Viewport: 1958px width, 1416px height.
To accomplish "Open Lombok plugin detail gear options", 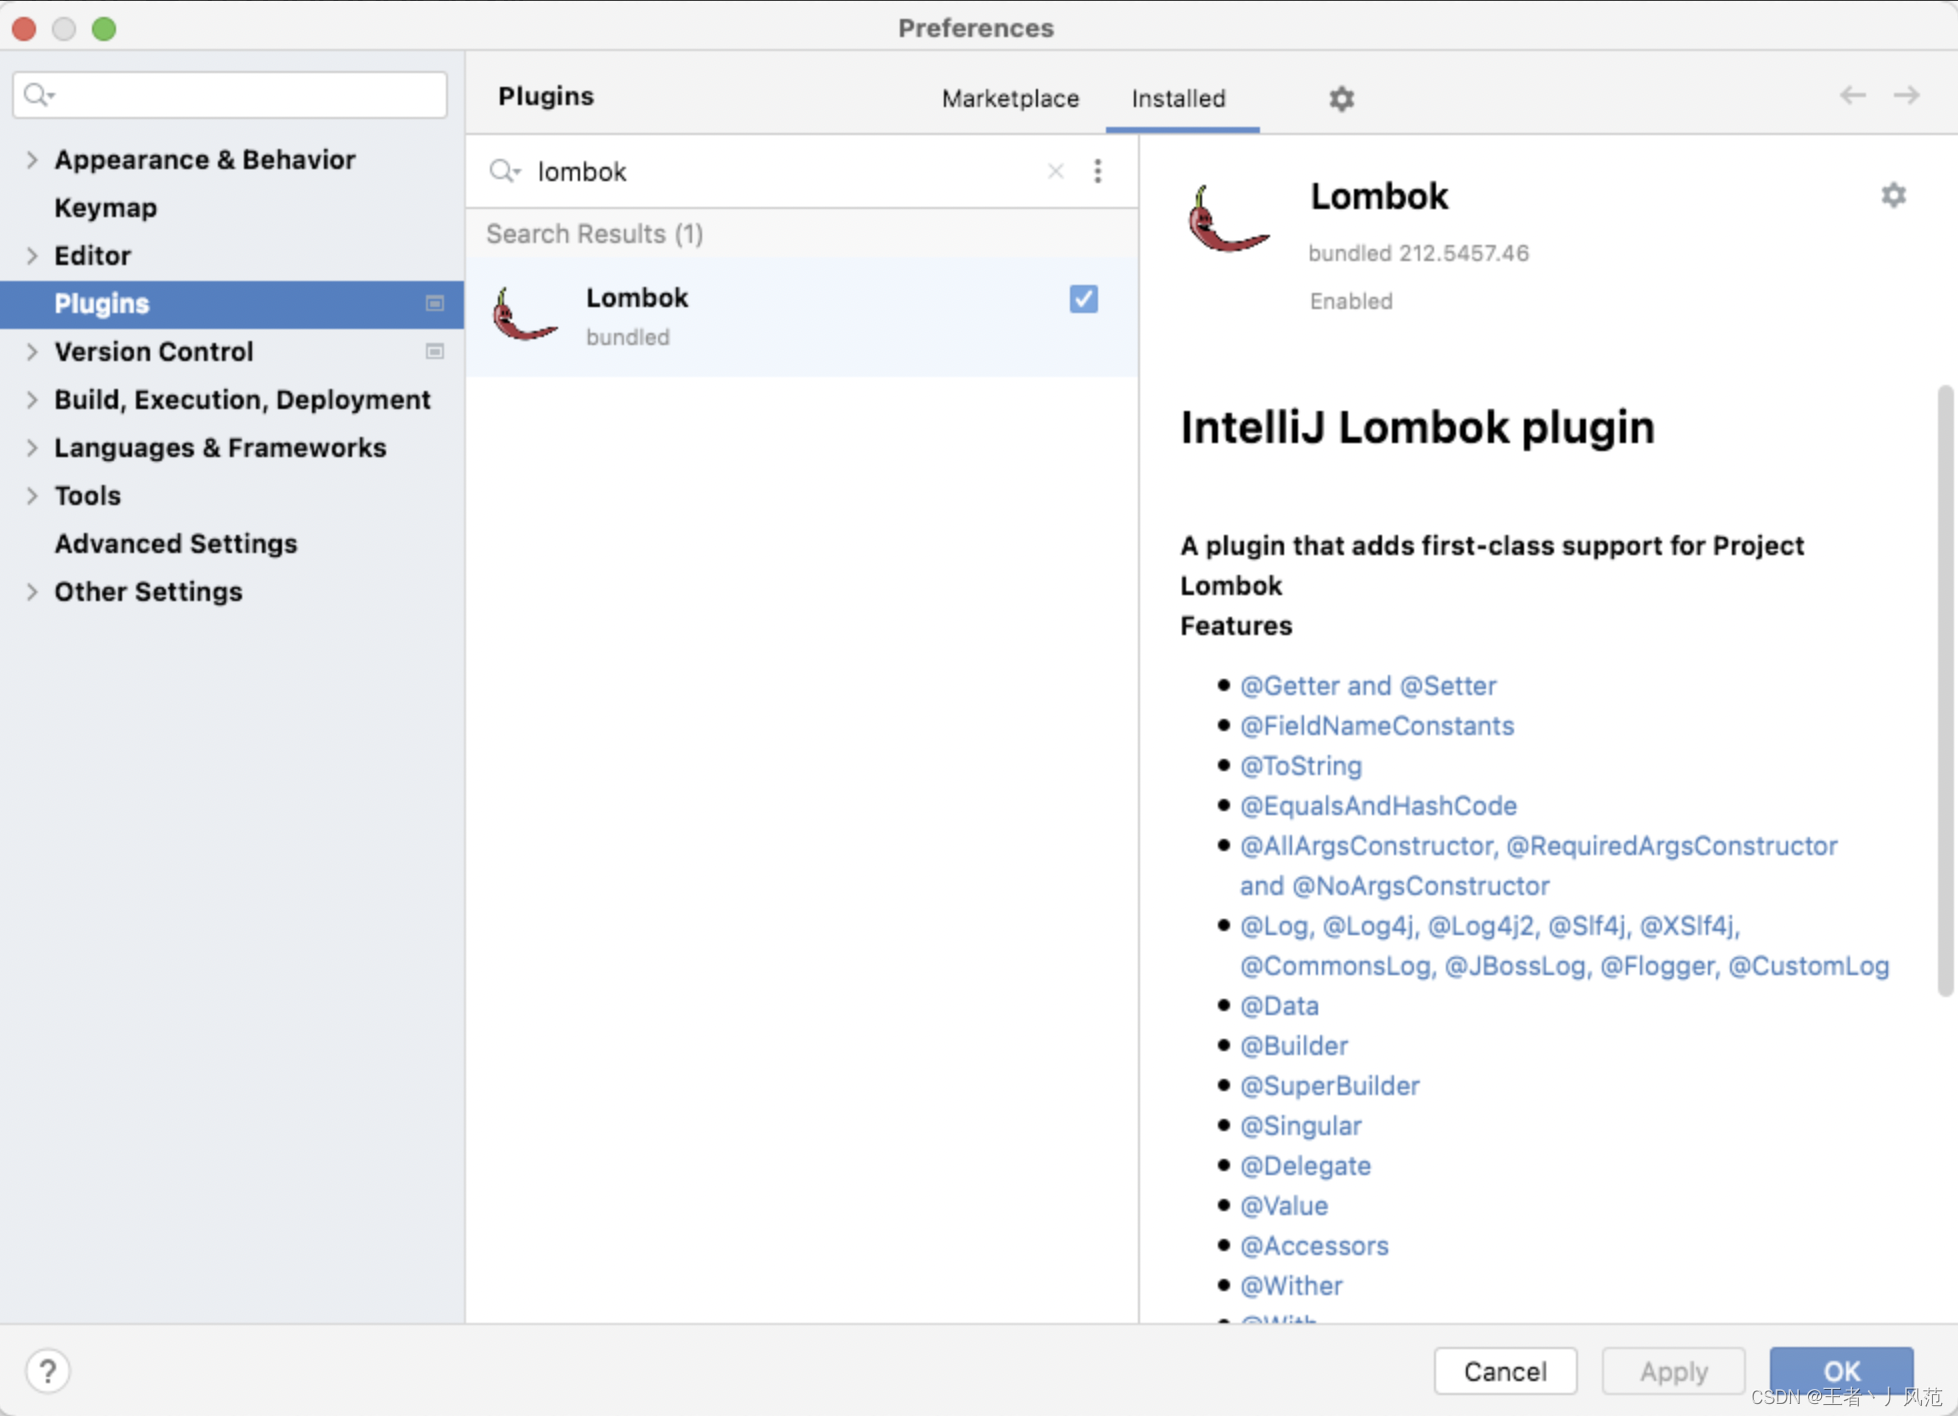I will 1893,195.
